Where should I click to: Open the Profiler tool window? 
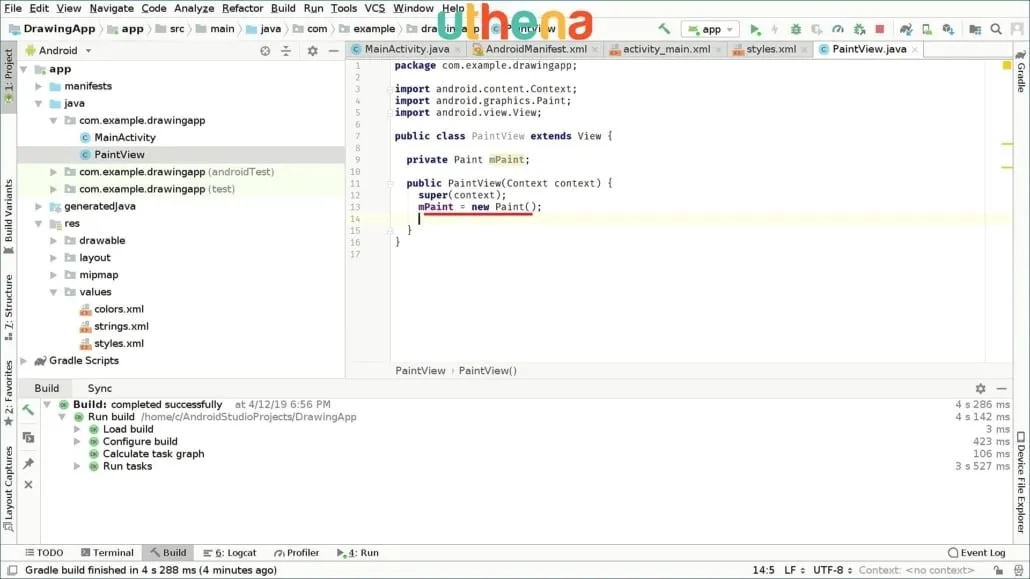(296, 553)
